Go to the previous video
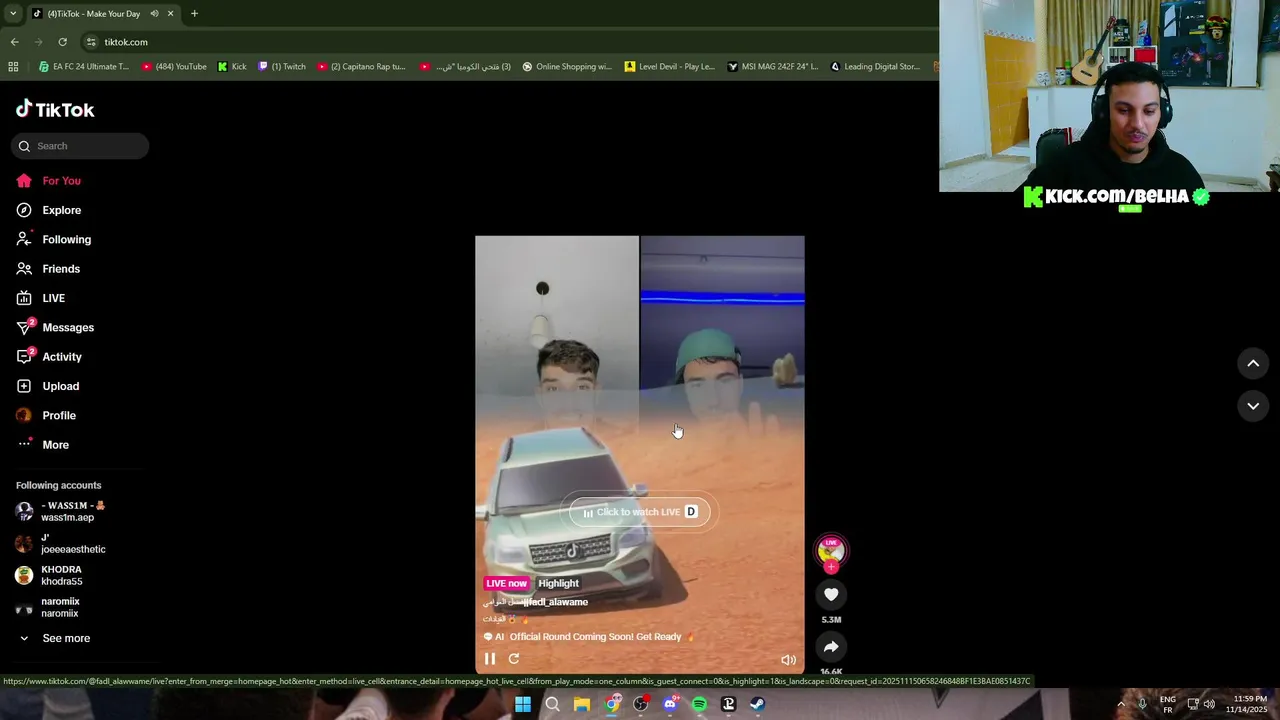The width and height of the screenshot is (1280, 720). [x=1253, y=364]
